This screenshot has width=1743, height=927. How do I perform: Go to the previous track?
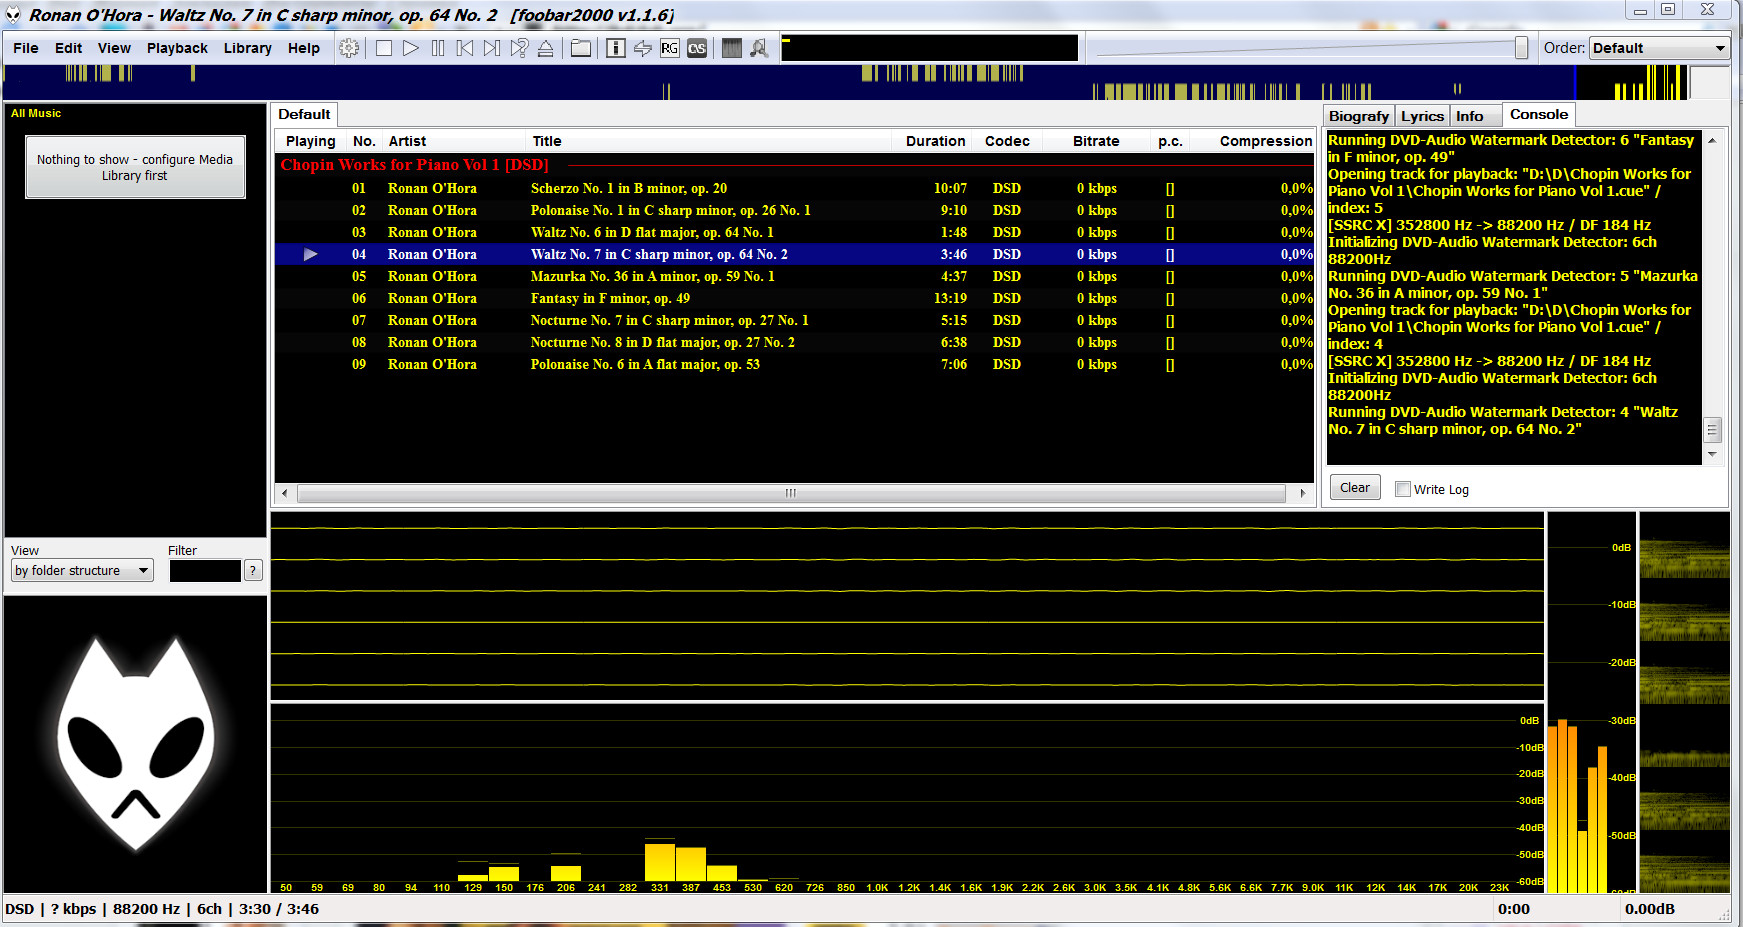[465, 48]
